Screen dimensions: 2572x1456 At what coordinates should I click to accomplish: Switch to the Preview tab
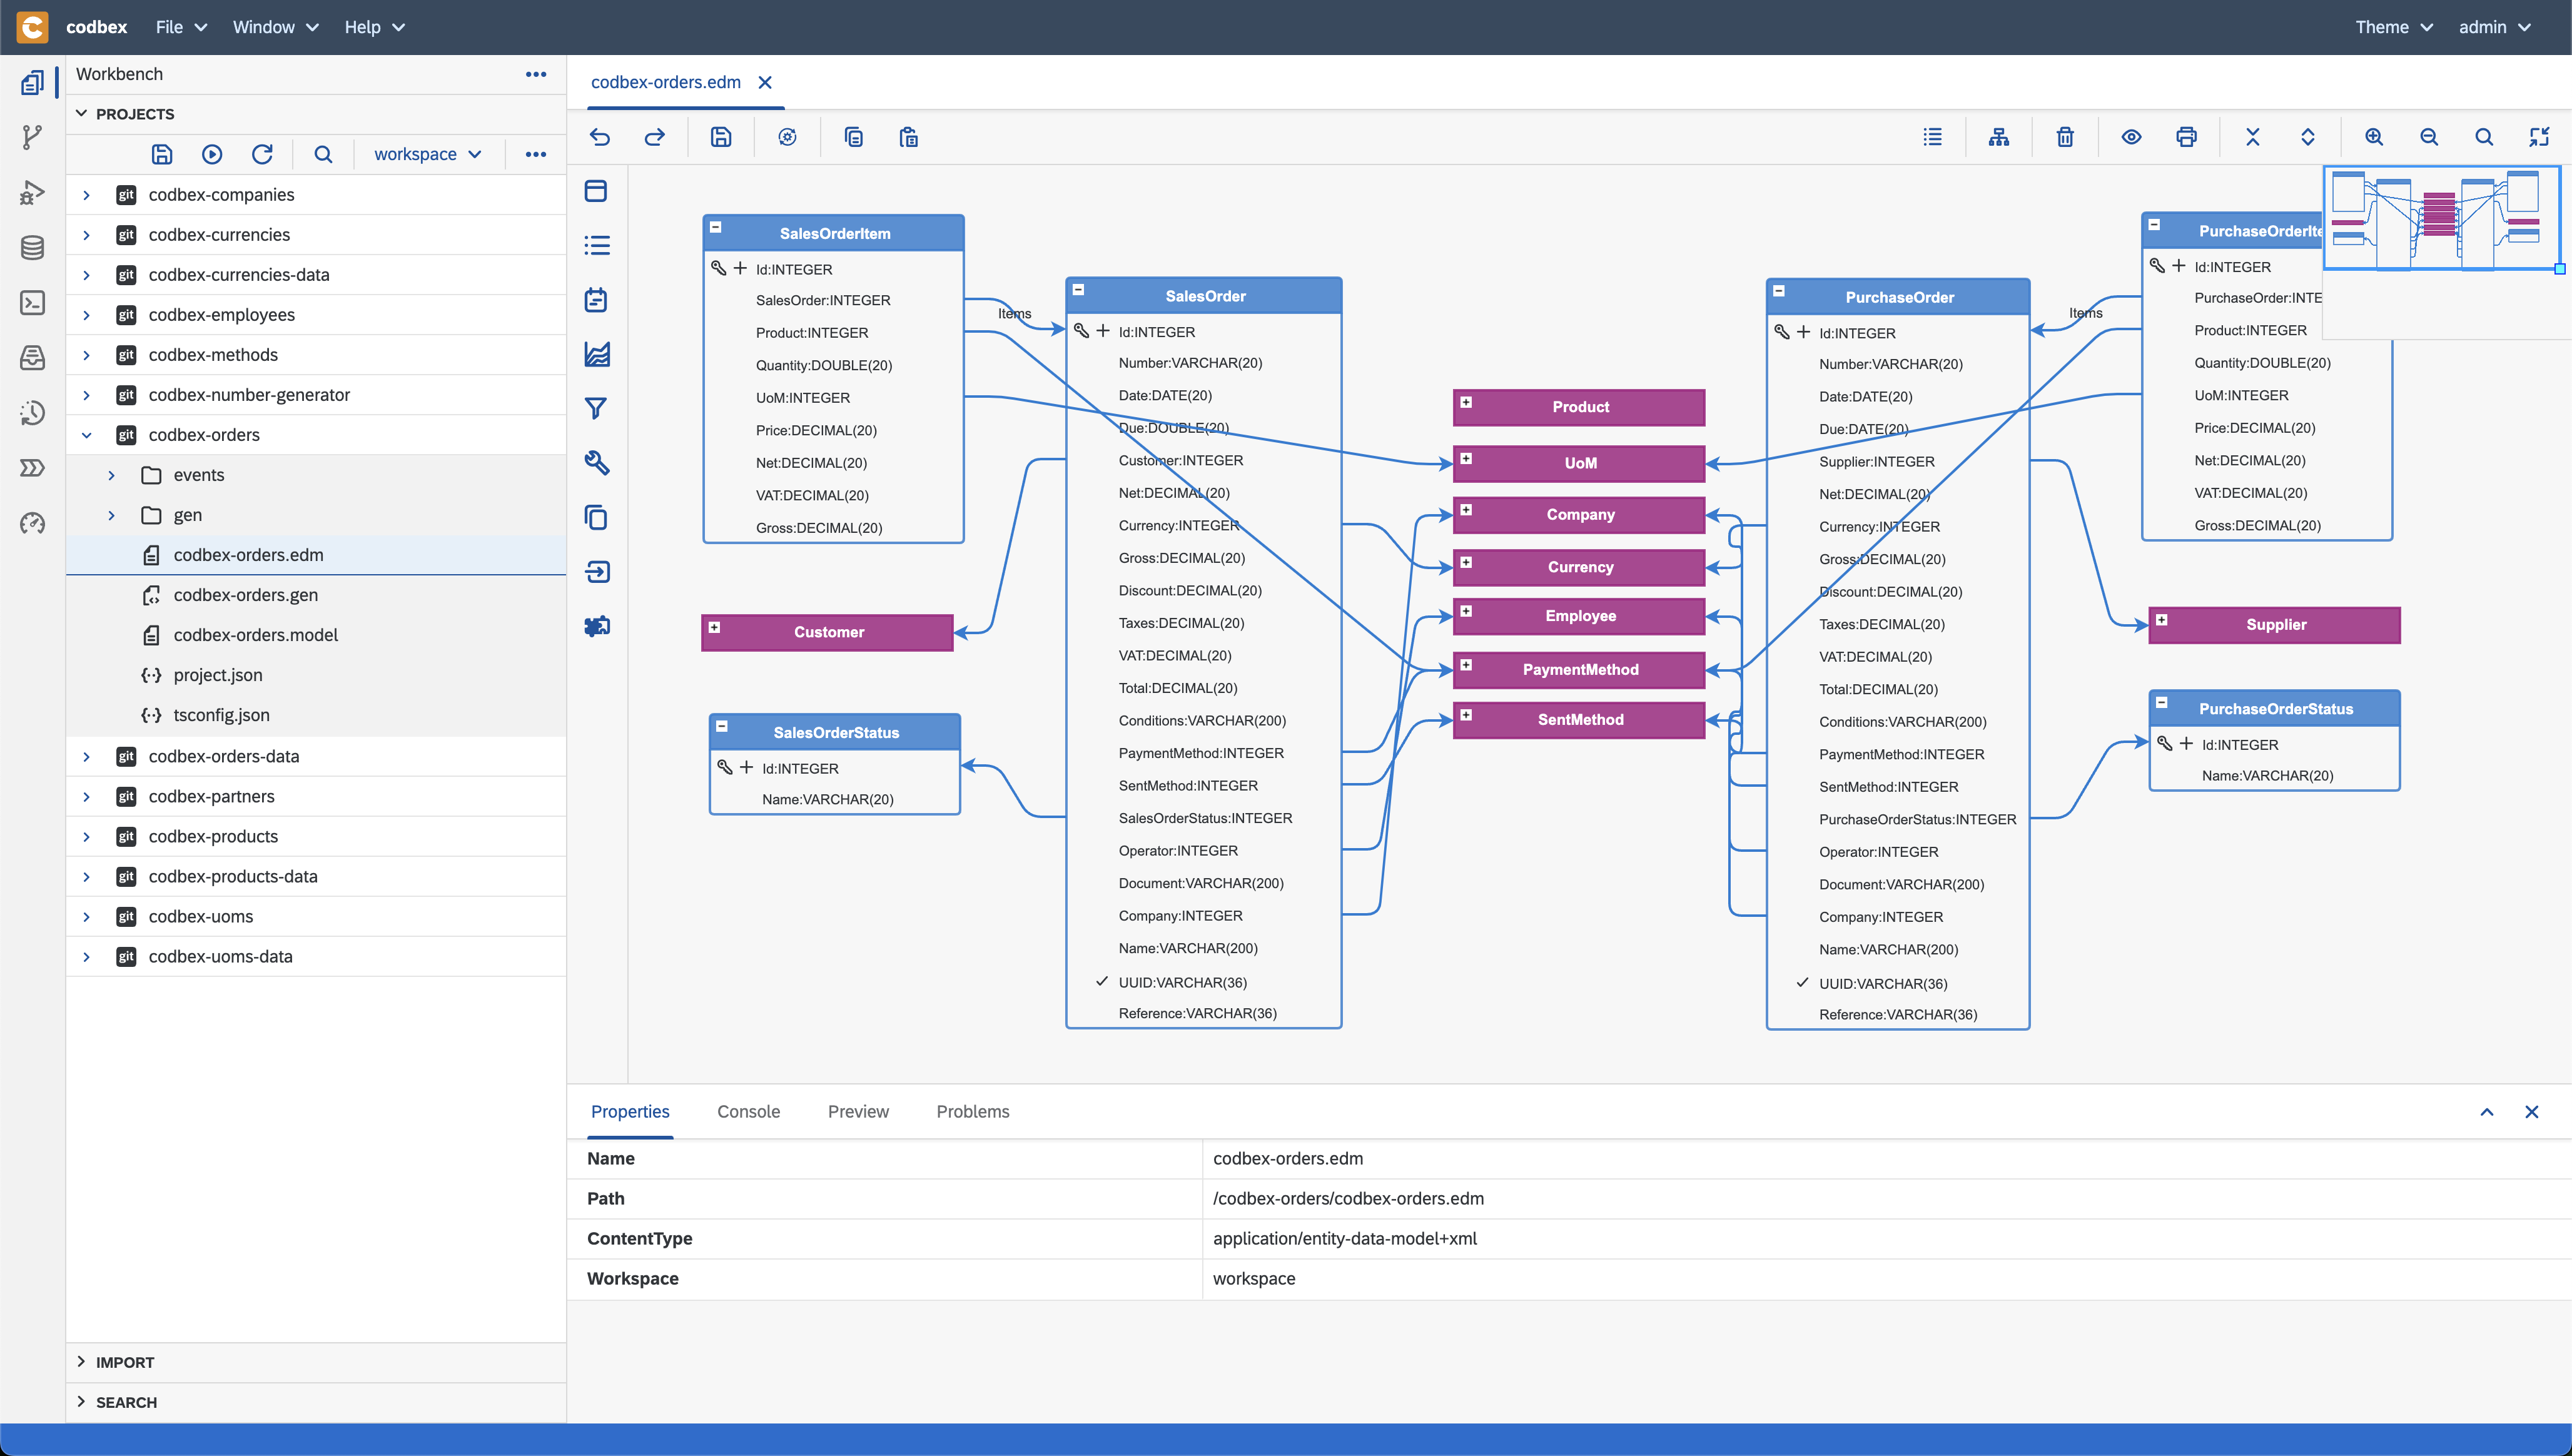[x=858, y=1112]
